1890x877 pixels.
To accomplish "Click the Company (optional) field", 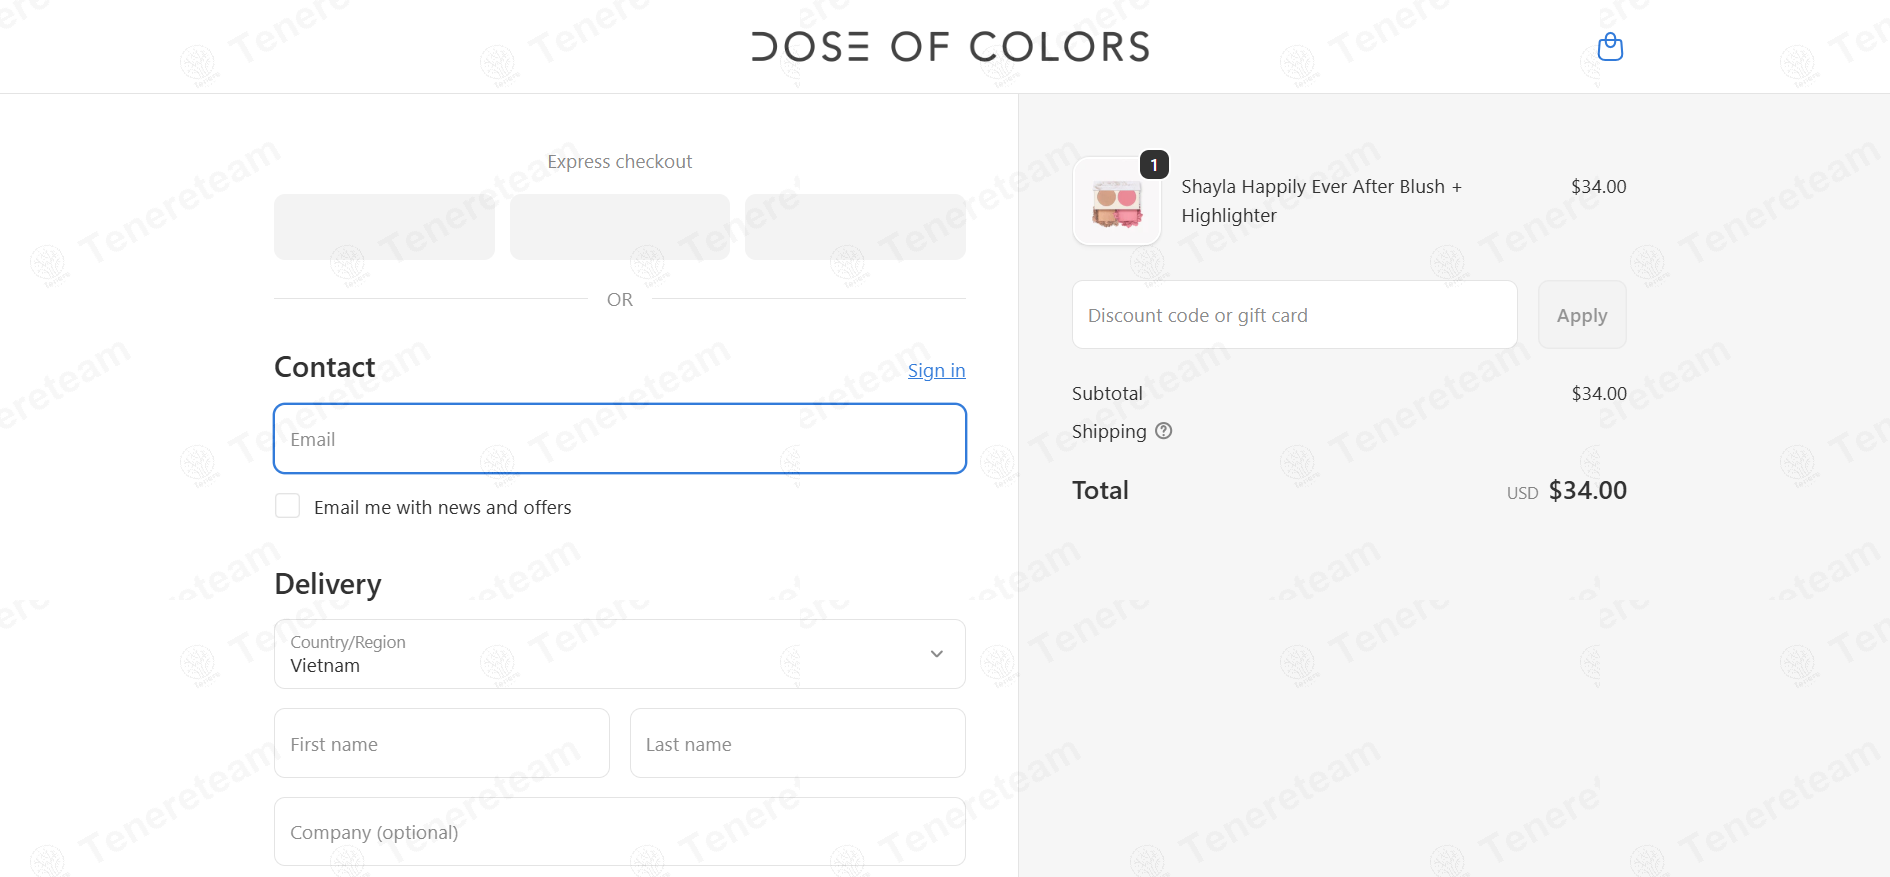I will pyautogui.click(x=620, y=832).
